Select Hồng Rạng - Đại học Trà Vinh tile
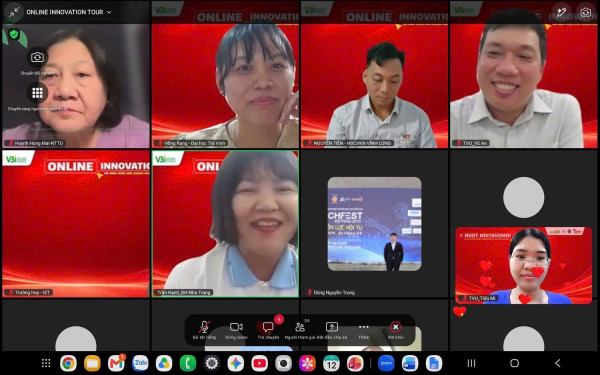600x375 pixels. (x=225, y=74)
